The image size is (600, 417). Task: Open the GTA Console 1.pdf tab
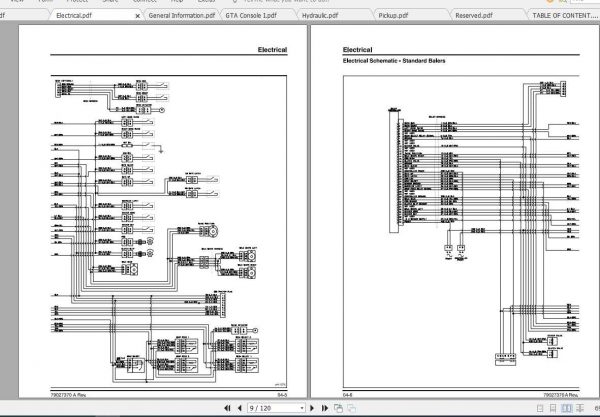(x=251, y=16)
